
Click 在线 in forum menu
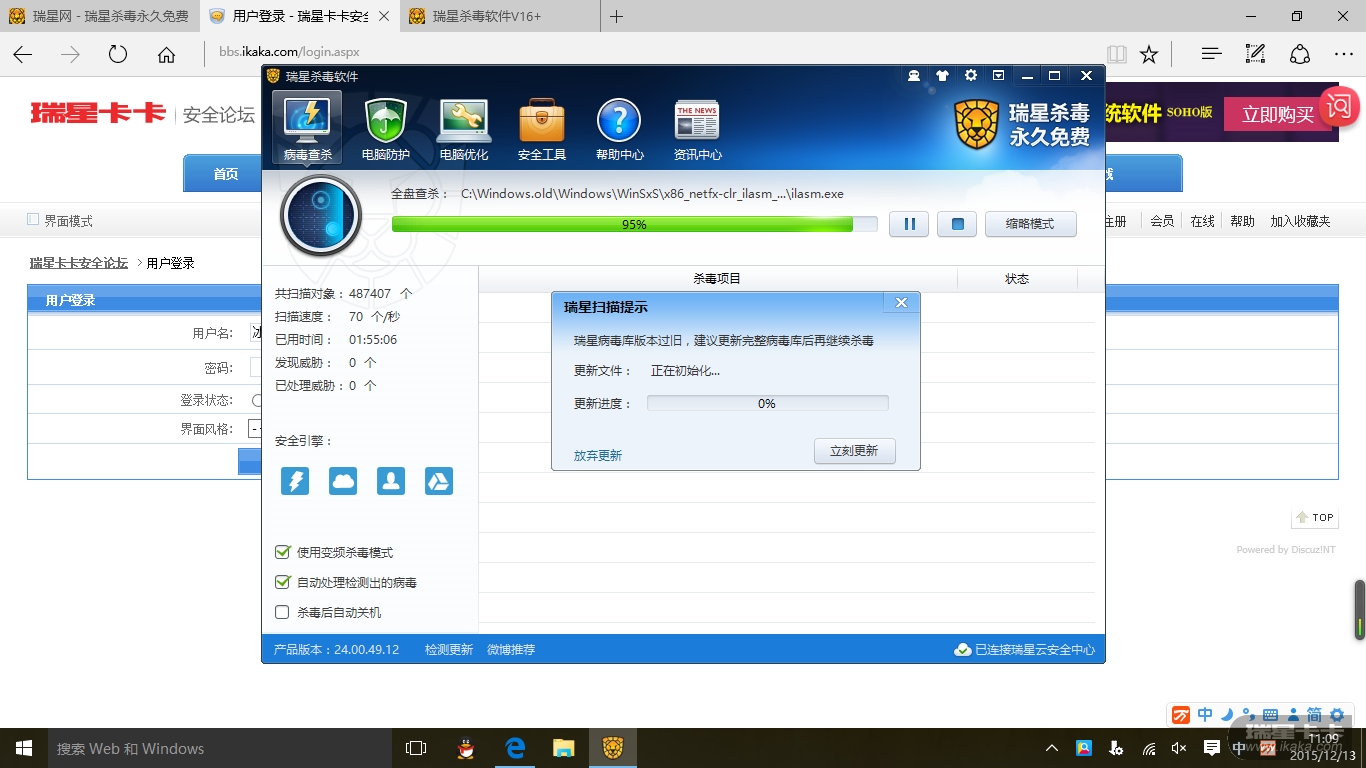click(x=1202, y=221)
